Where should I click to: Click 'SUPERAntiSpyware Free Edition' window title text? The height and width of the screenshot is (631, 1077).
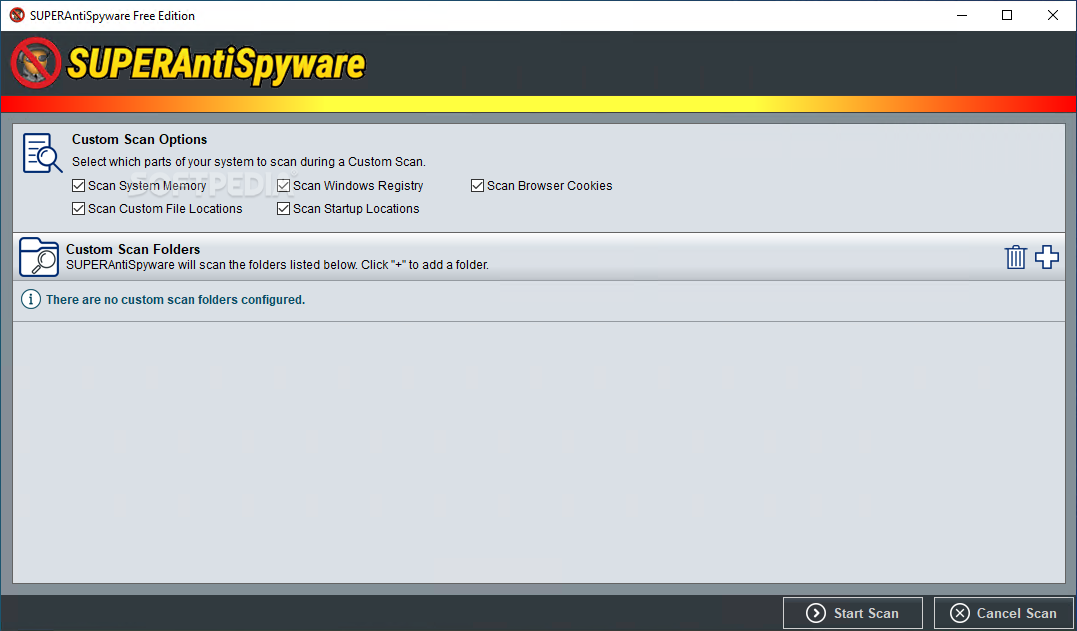coord(113,16)
